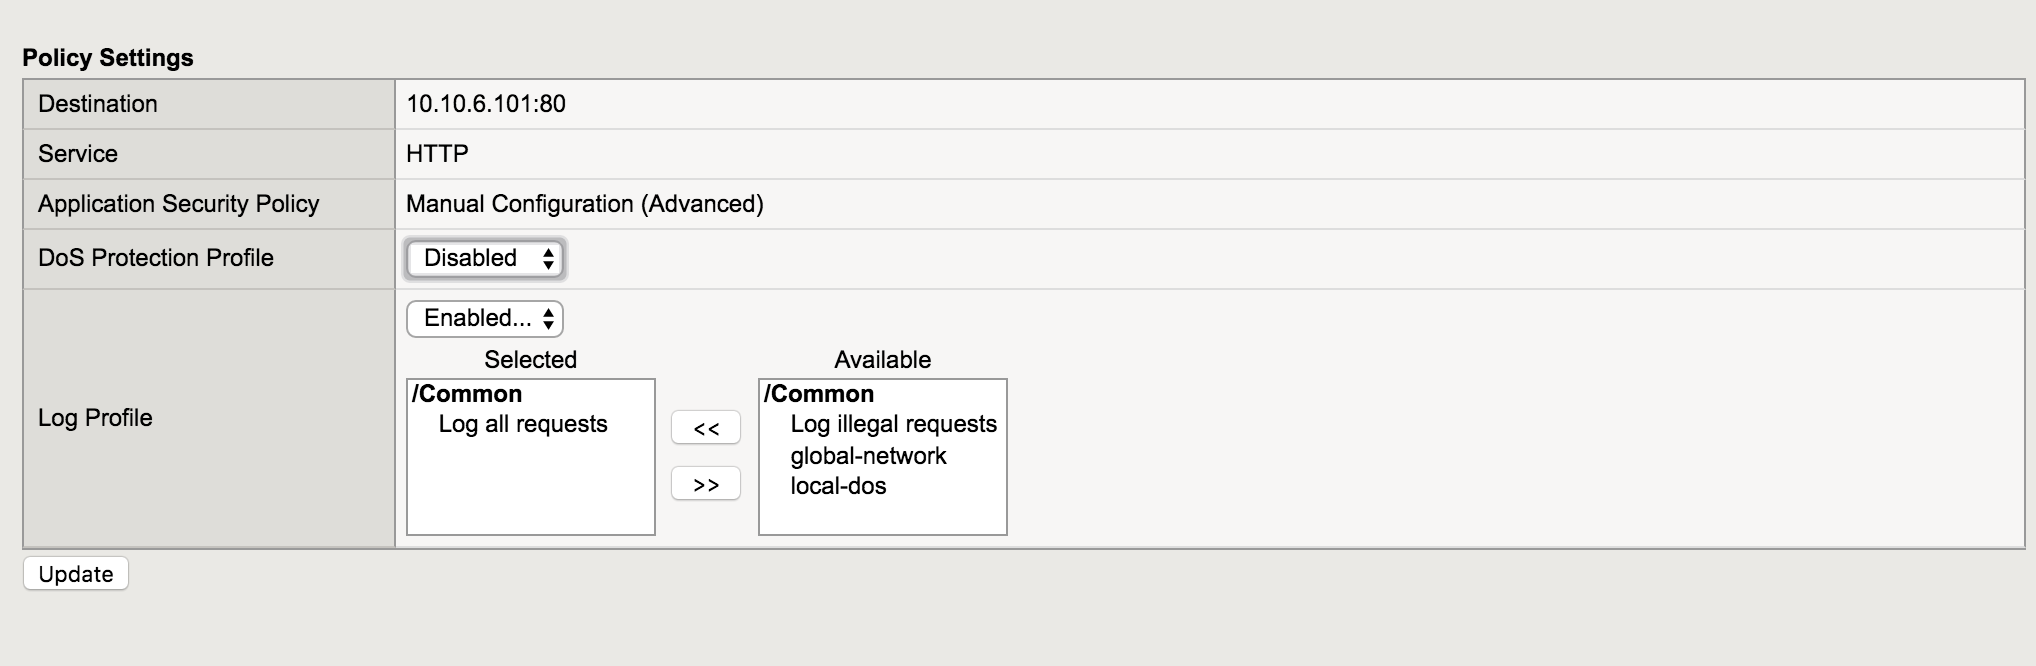The image size is (2036, 666).
Task: Click the DoS Protection Profile label
Action: tap(155, 258)
